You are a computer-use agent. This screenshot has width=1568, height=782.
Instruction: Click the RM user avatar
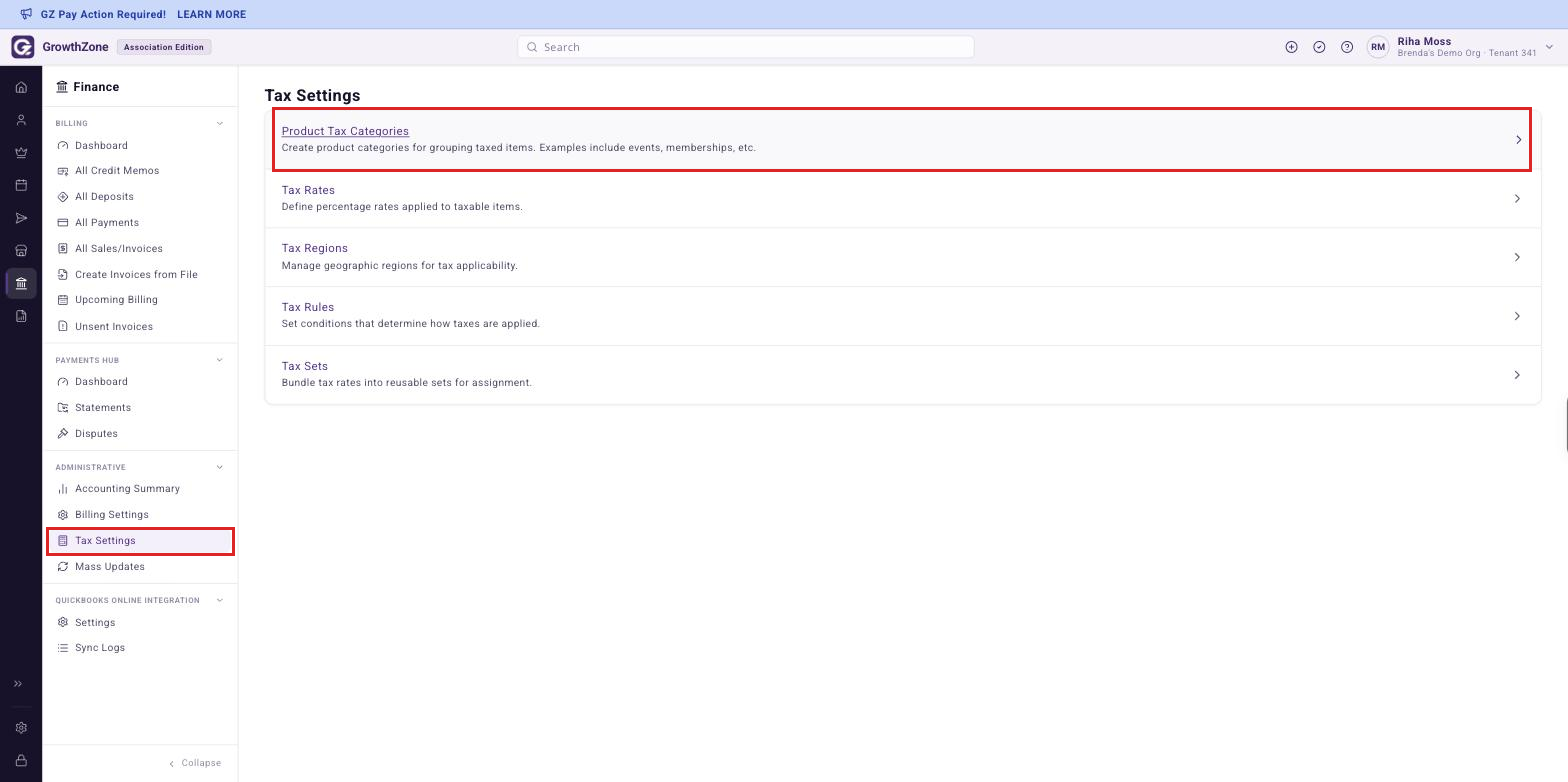pyautogui.click(x=1378, y=47)
